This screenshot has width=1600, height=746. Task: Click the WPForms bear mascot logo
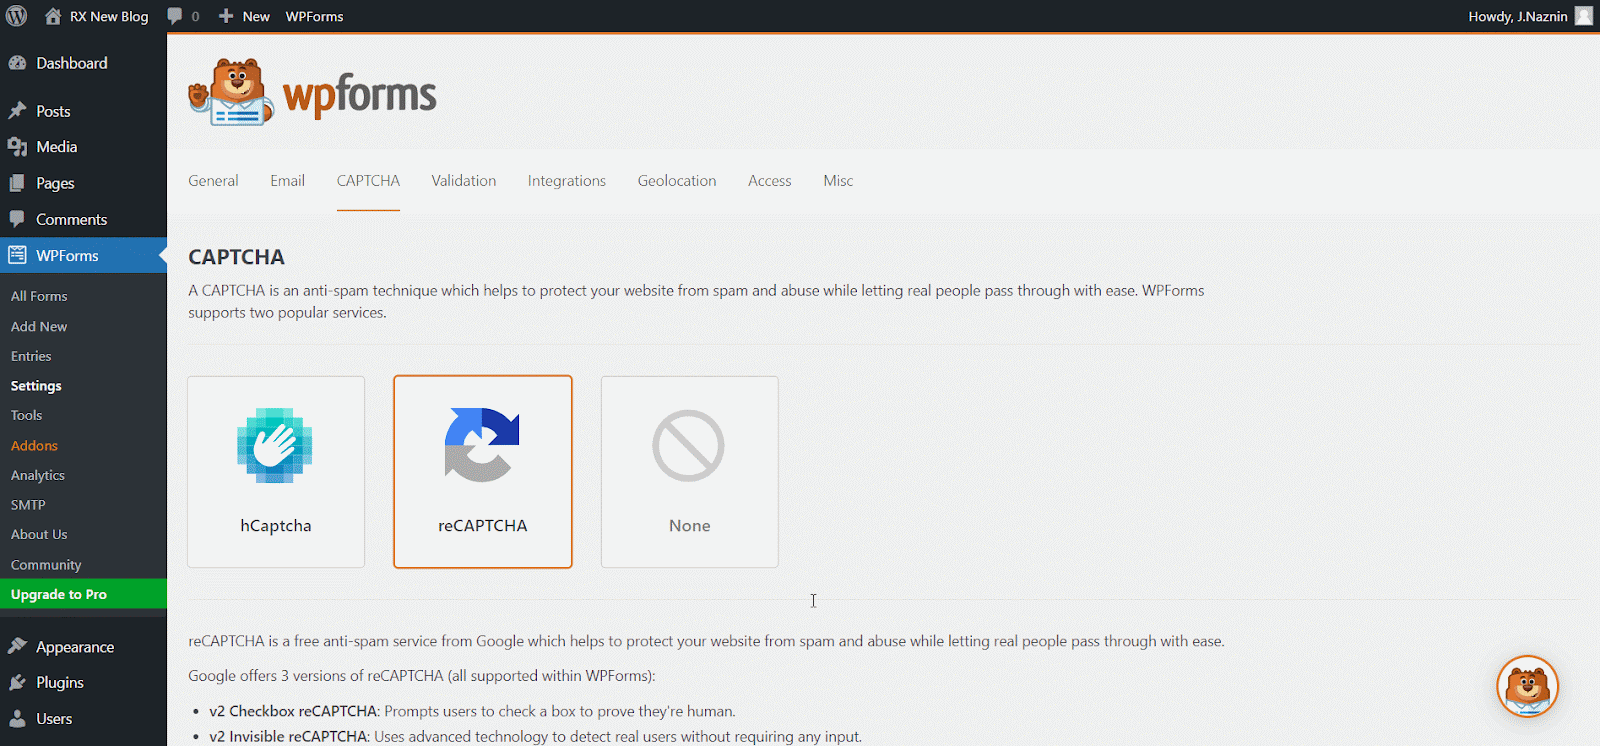coord(231,92)
